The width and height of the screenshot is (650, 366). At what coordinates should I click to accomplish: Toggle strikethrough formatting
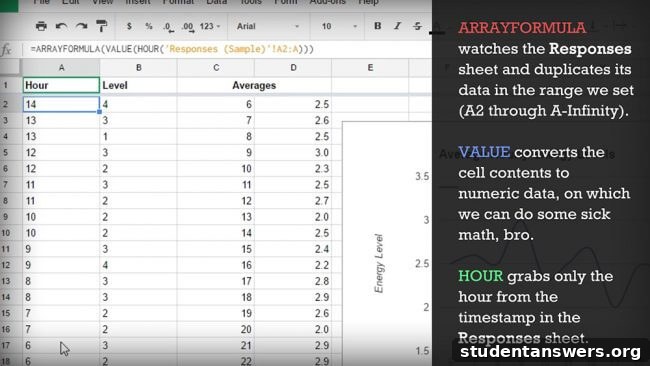coord(417,26)
